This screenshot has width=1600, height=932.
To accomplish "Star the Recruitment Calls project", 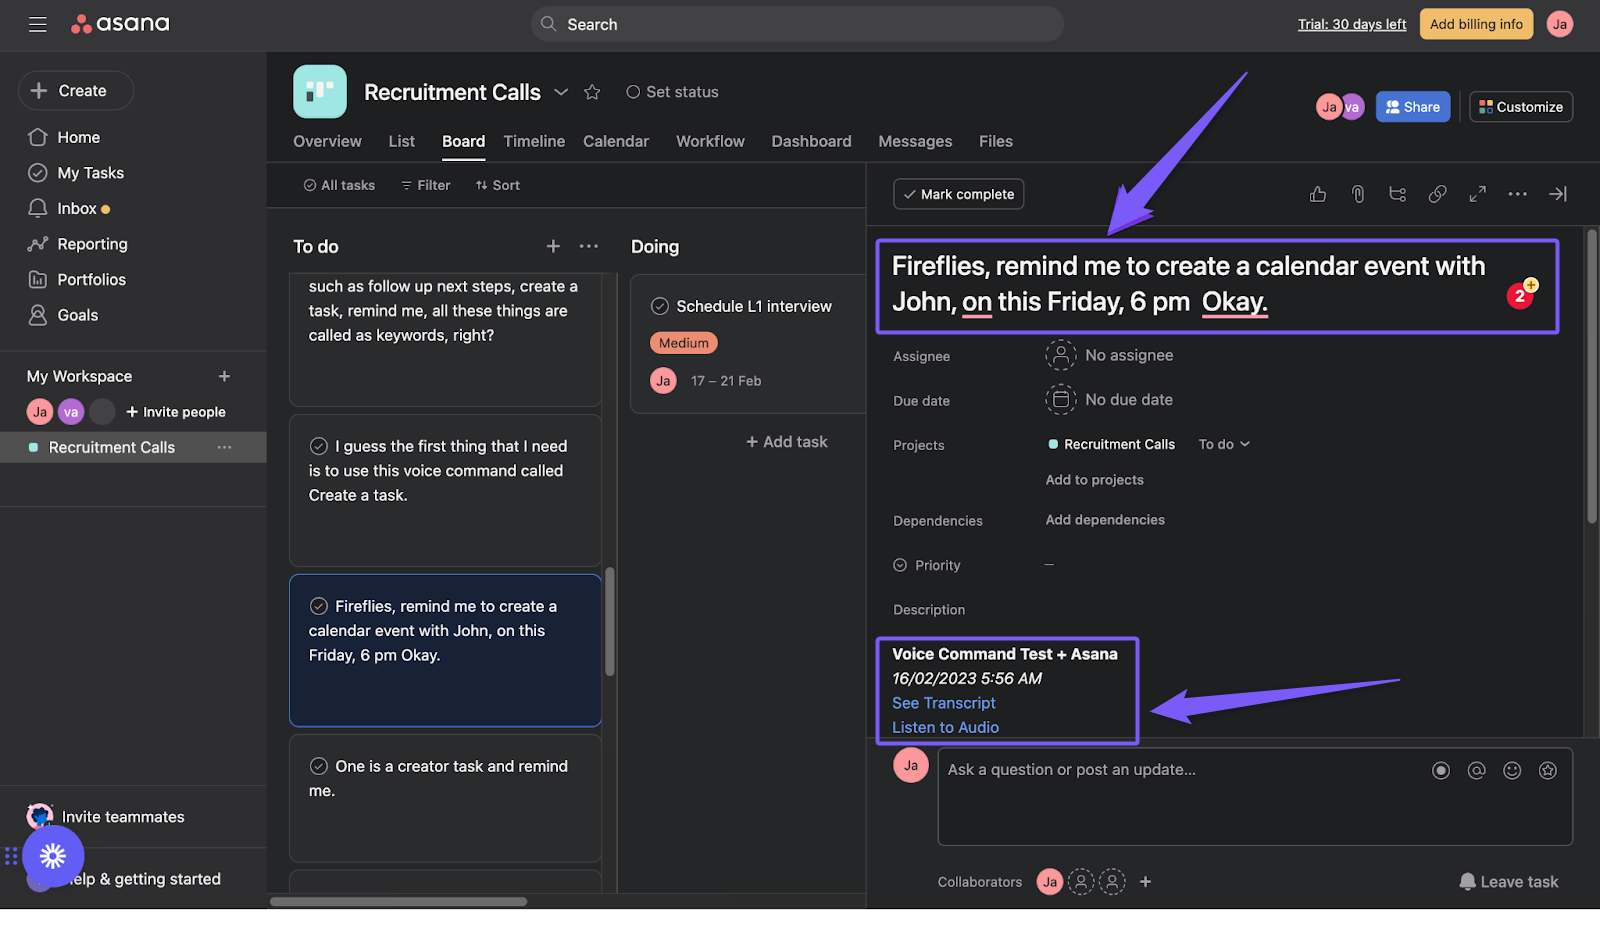I will (x=592, y=92).
